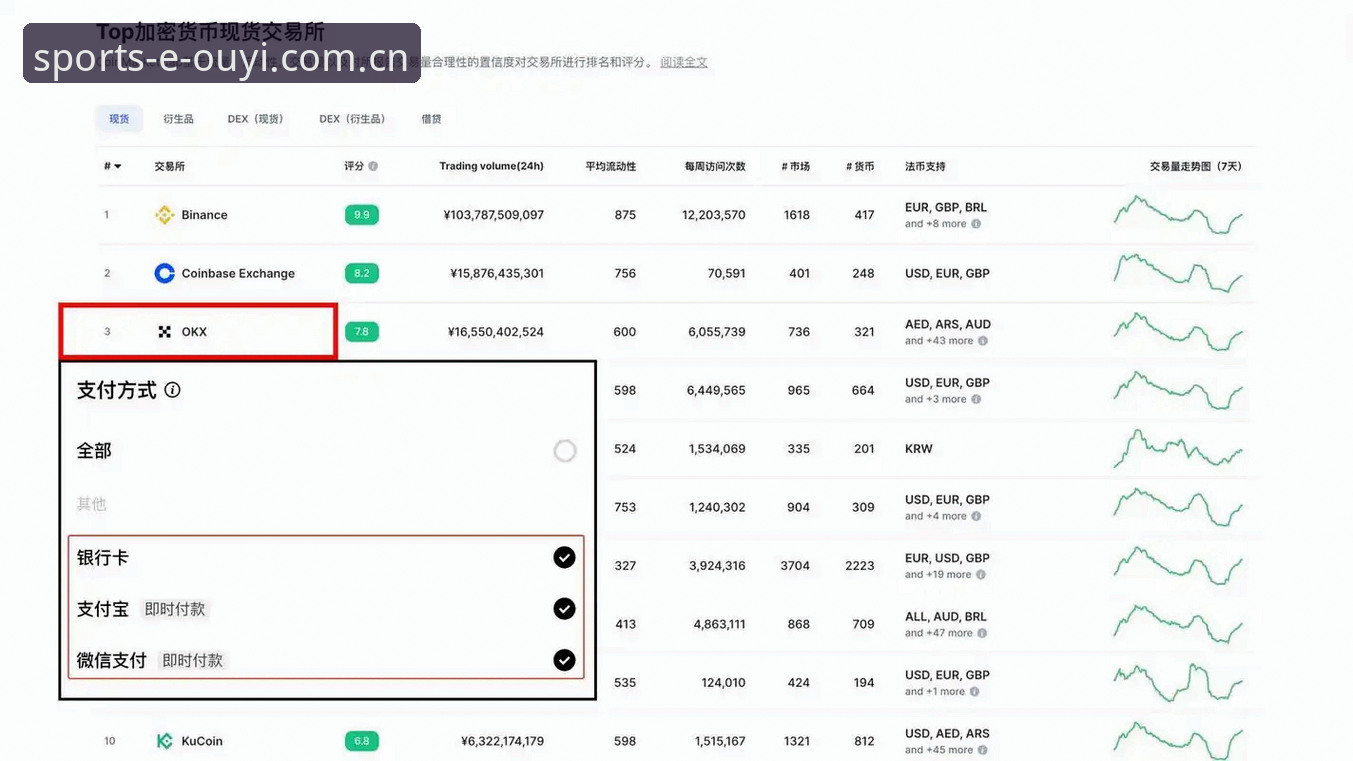Click the Binance logo icon

tap(165, 215)
